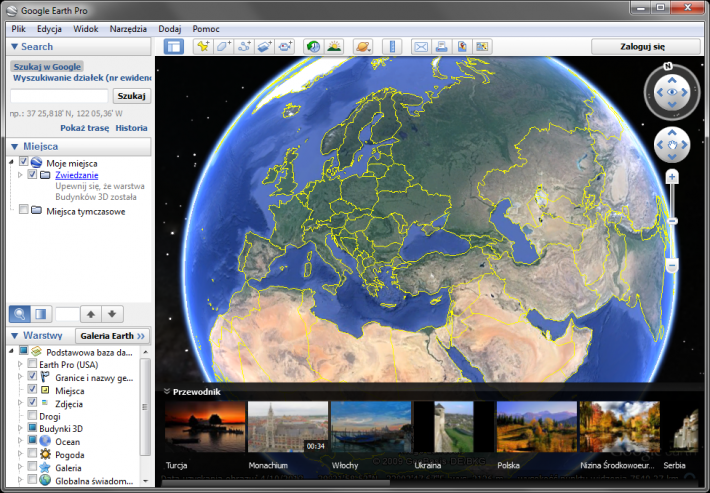Click the Layers panel vertical scrollbar
This screenshot has width=710, height=493.
pos(145,406)
